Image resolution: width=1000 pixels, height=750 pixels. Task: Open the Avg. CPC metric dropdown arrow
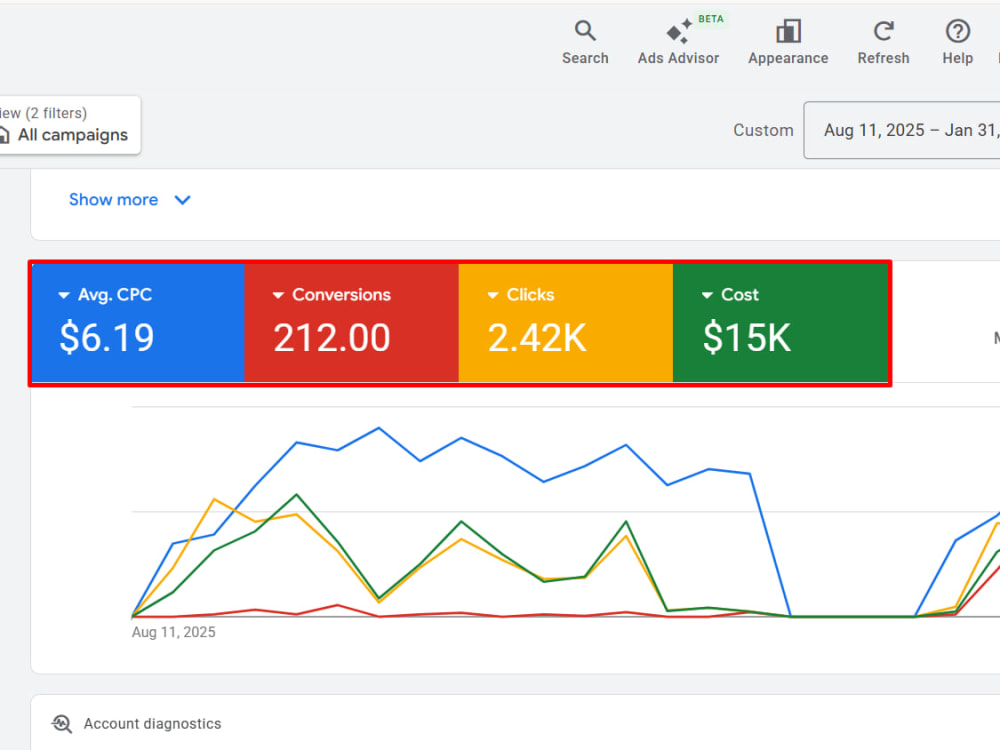(x=64, y=295)
